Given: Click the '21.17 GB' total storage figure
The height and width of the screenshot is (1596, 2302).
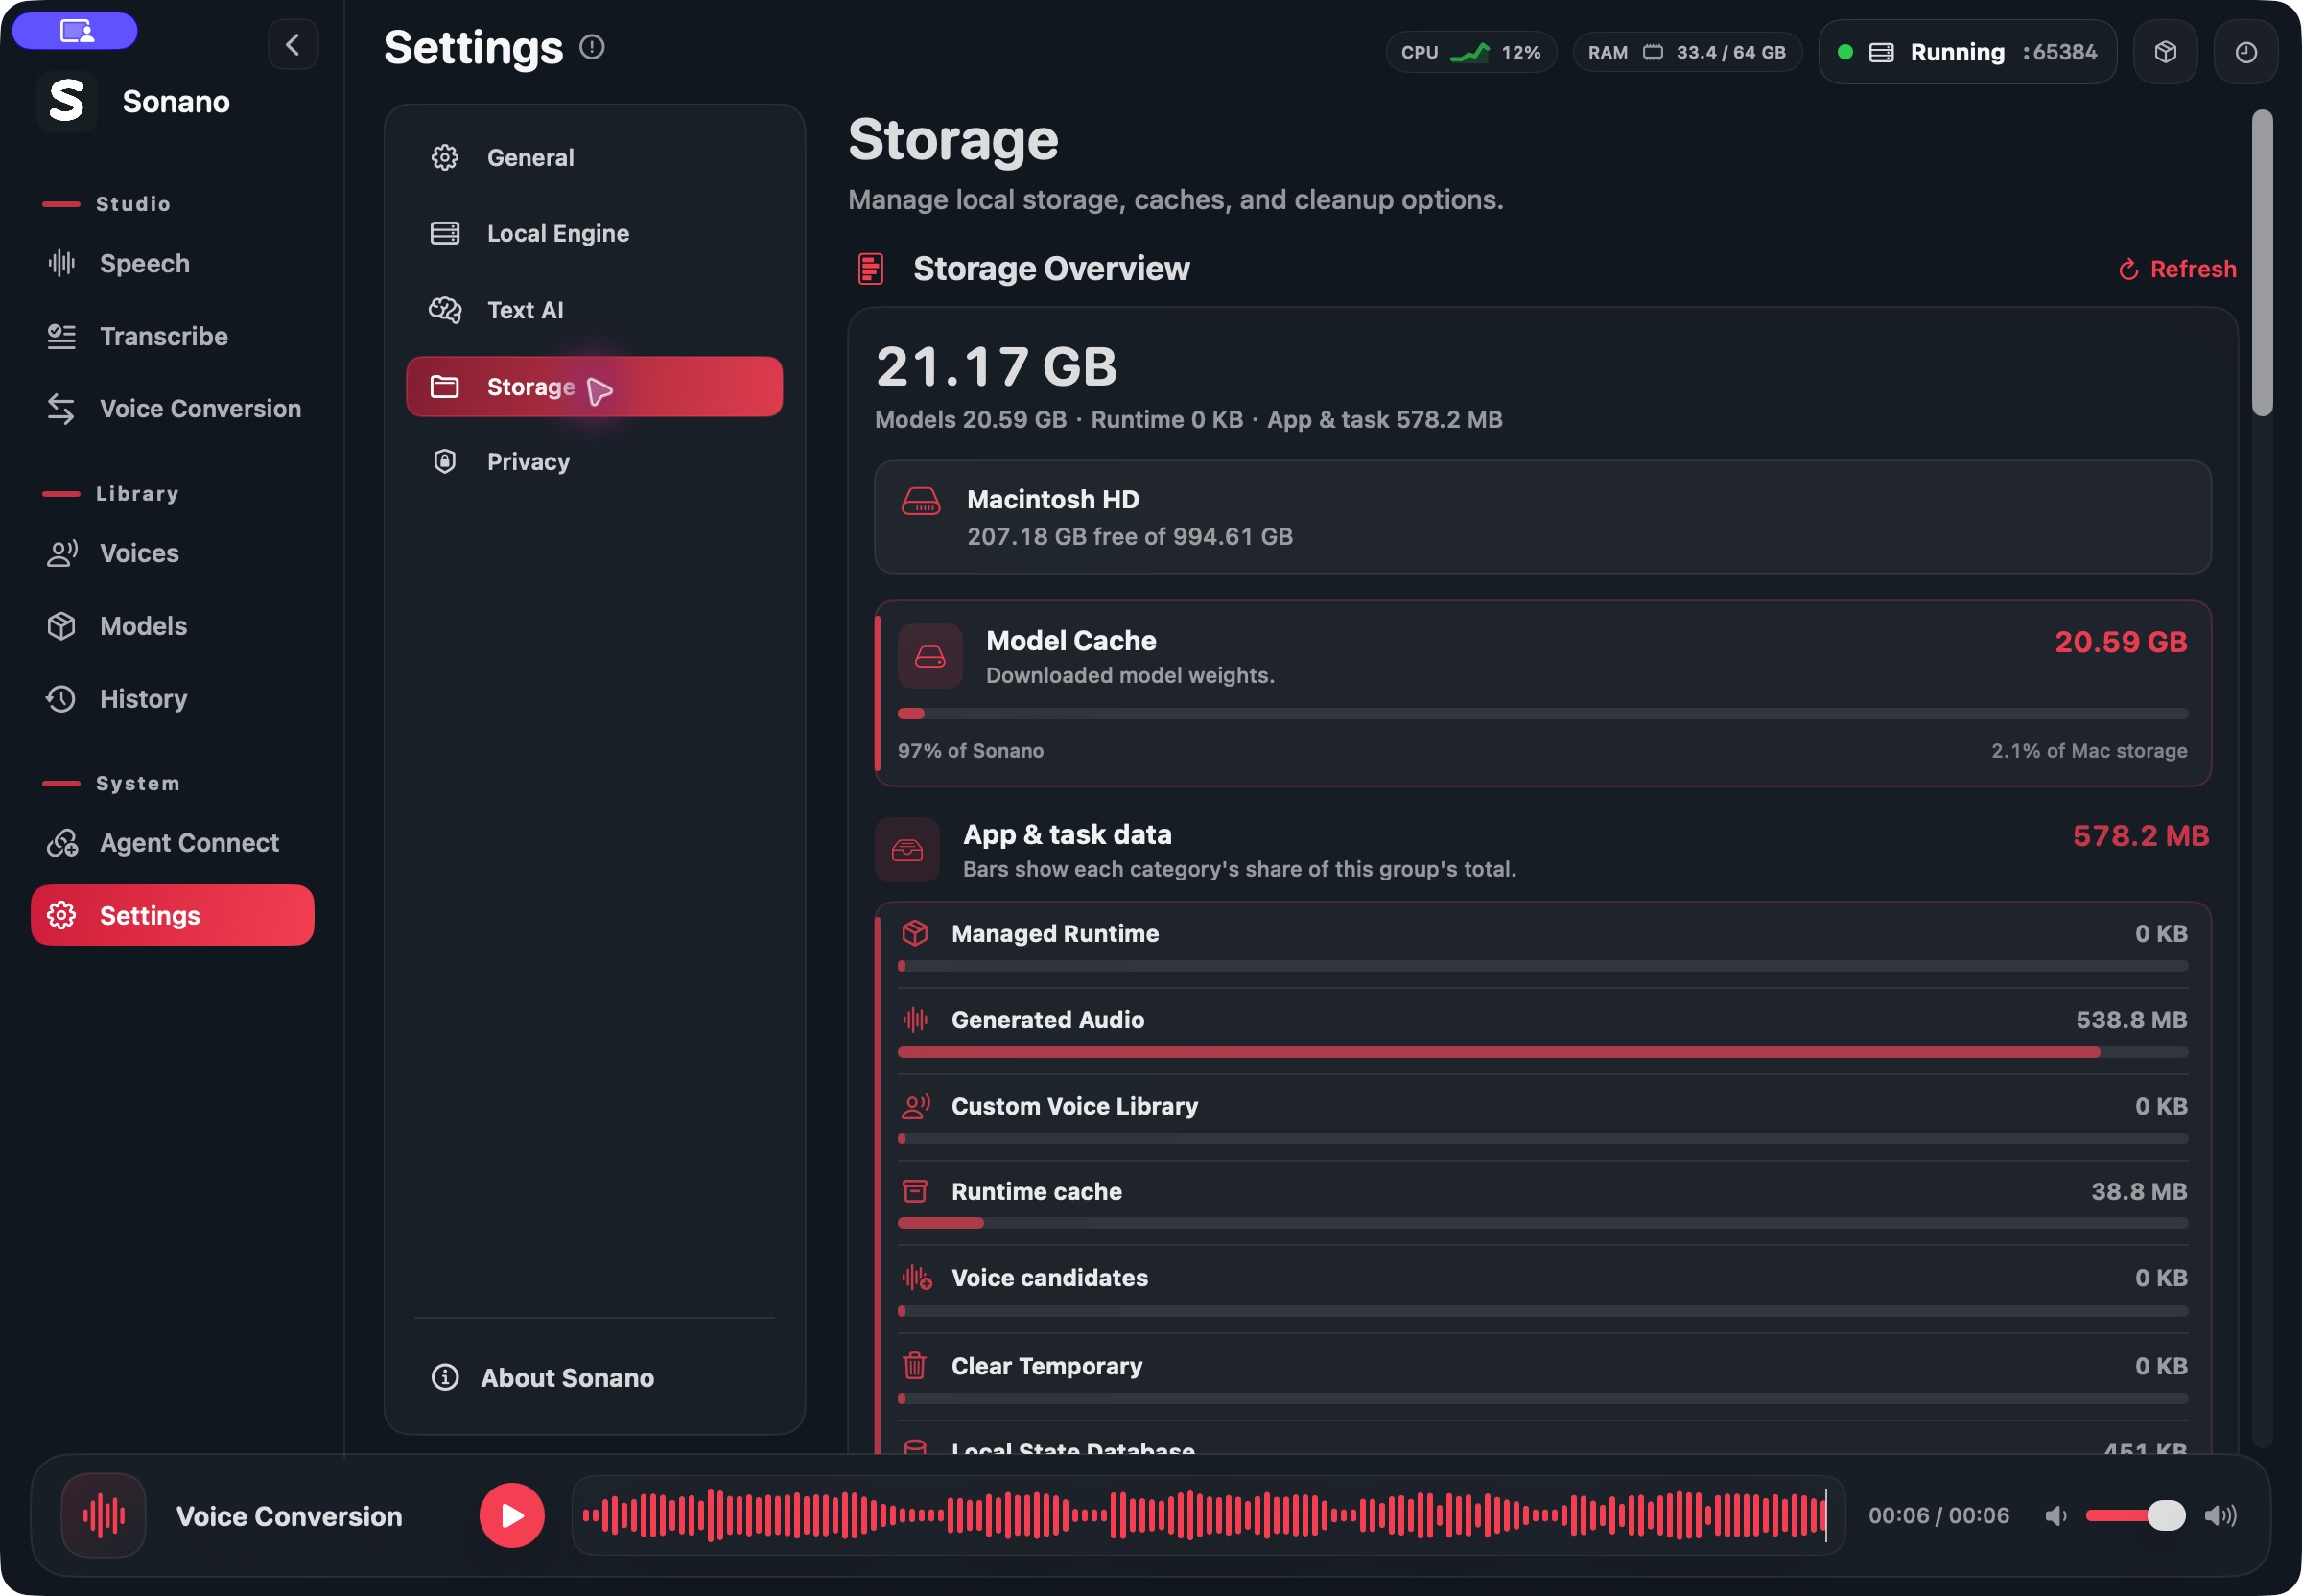Looking at the screenshot, I should point(996,366).
